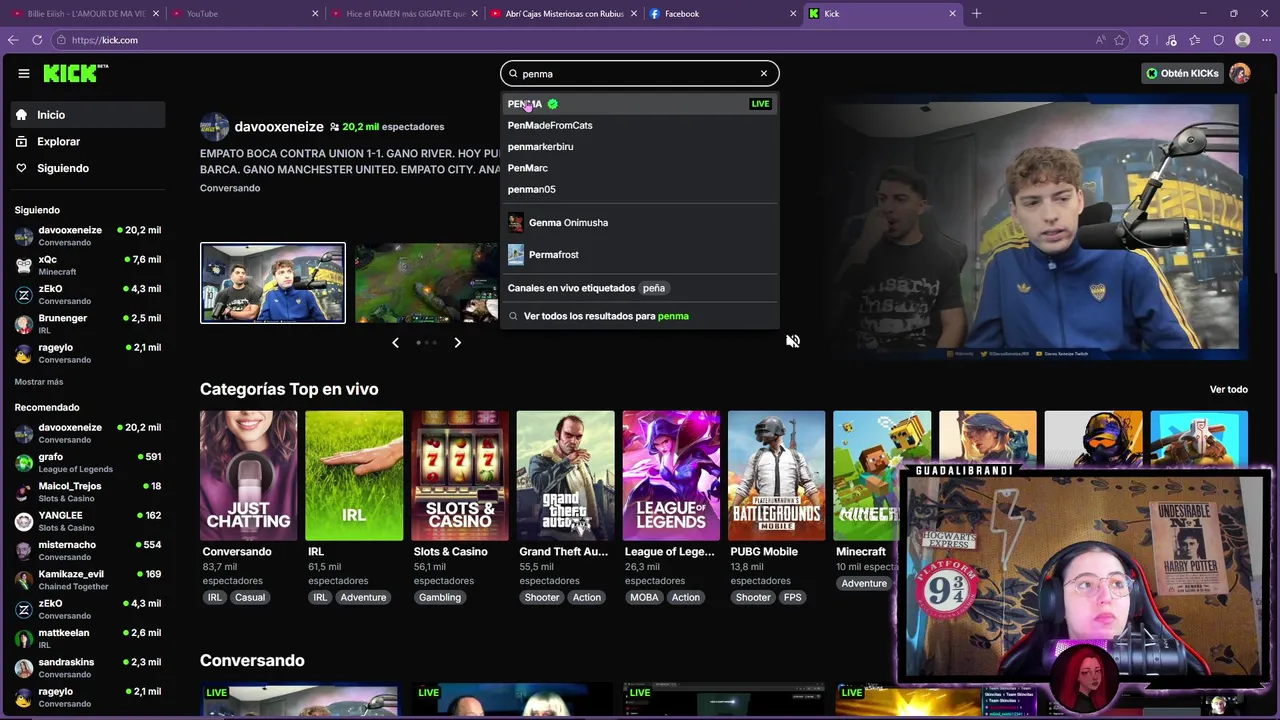Image resolution: width=1280 pixels, height=720 pixels.
Task: Select penman05 suggestion
Action: 640,189
